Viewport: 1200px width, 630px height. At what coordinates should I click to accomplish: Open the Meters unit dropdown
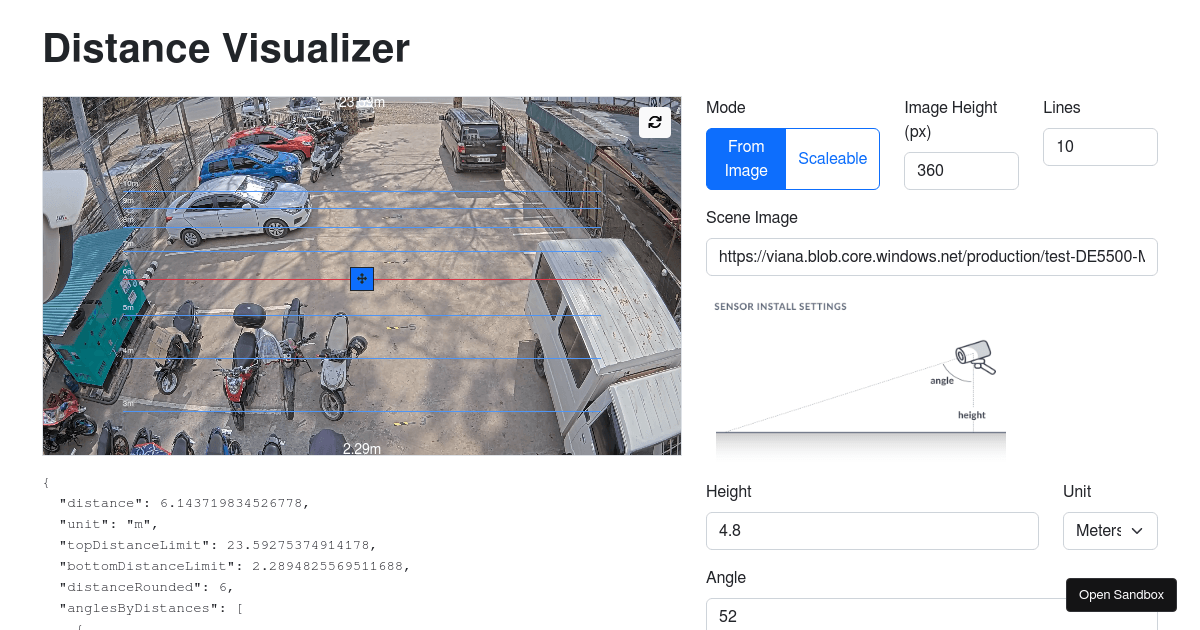[1110, 531]
